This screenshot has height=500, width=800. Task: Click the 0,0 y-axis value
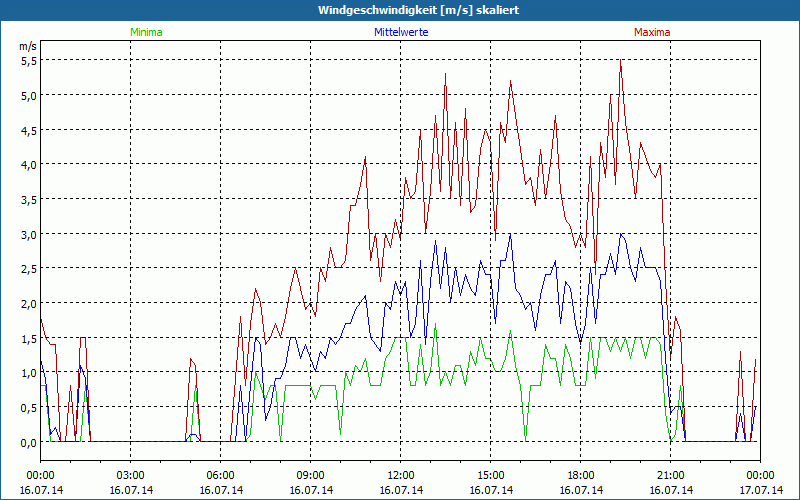point(29,442)
